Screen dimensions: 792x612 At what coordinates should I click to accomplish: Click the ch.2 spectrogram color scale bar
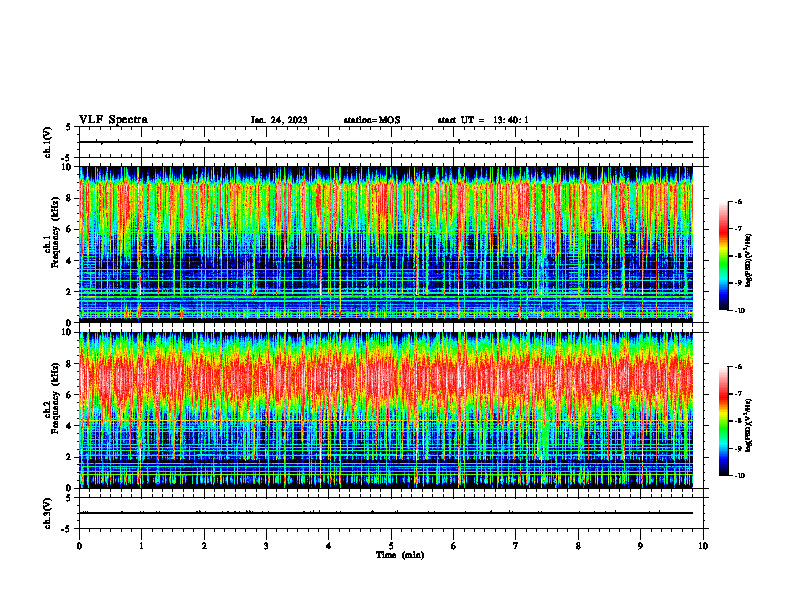click(723, 421)
